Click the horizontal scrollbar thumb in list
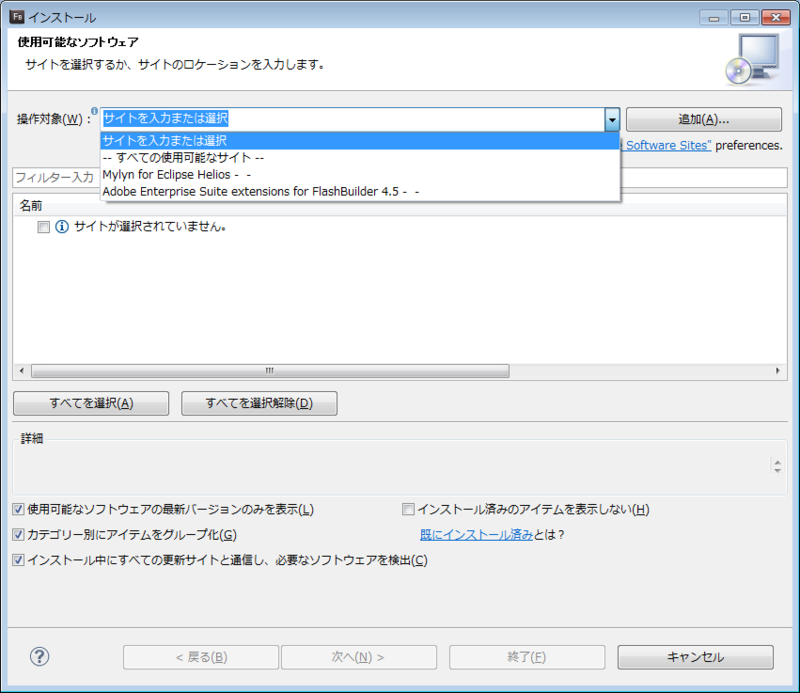Screen dimensions: 800x693 click(270, 371)
